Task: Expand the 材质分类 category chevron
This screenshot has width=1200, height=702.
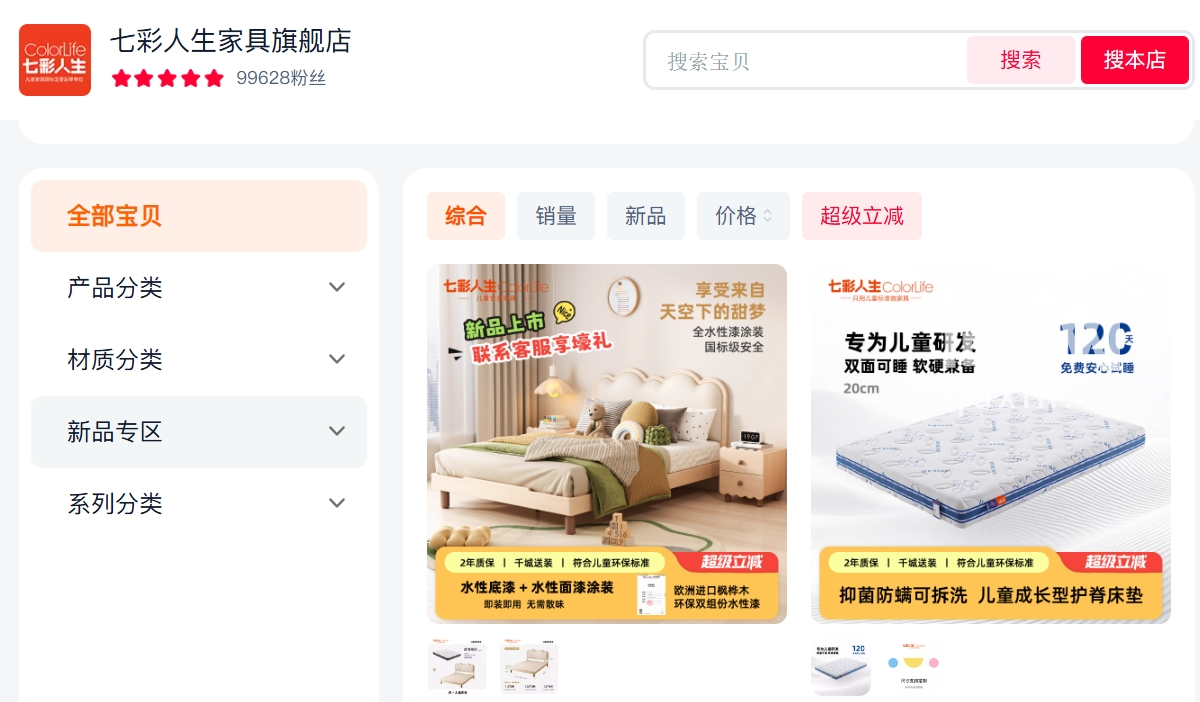Action: (337, 359)
